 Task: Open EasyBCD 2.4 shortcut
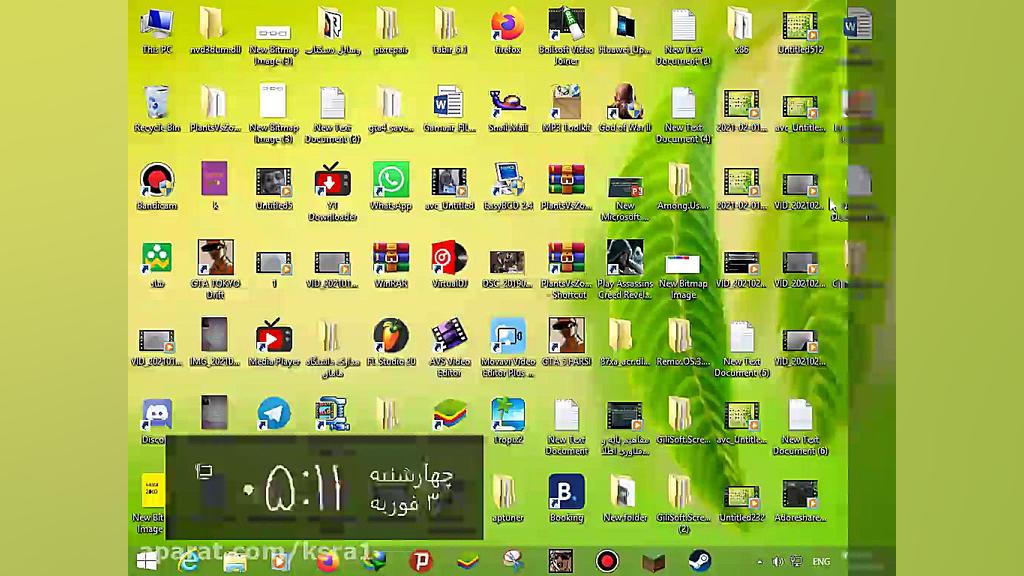coord(507,186)
